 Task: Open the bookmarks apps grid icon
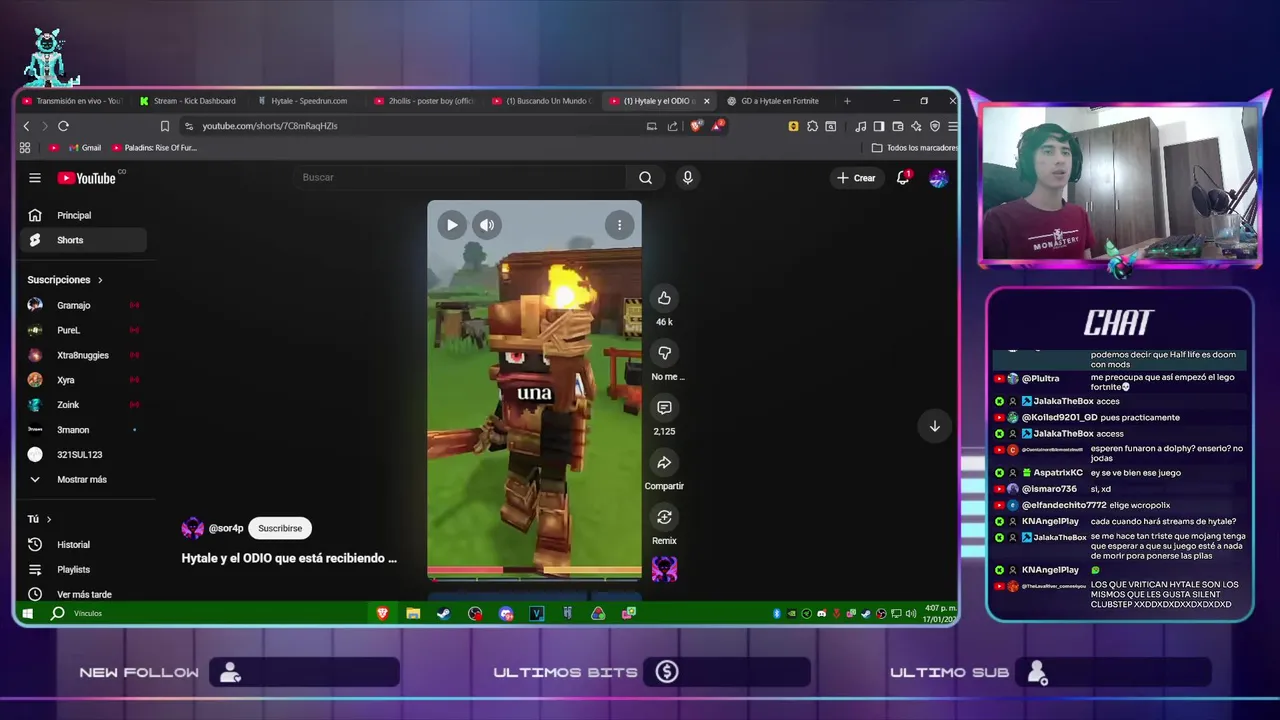point(25,148)
